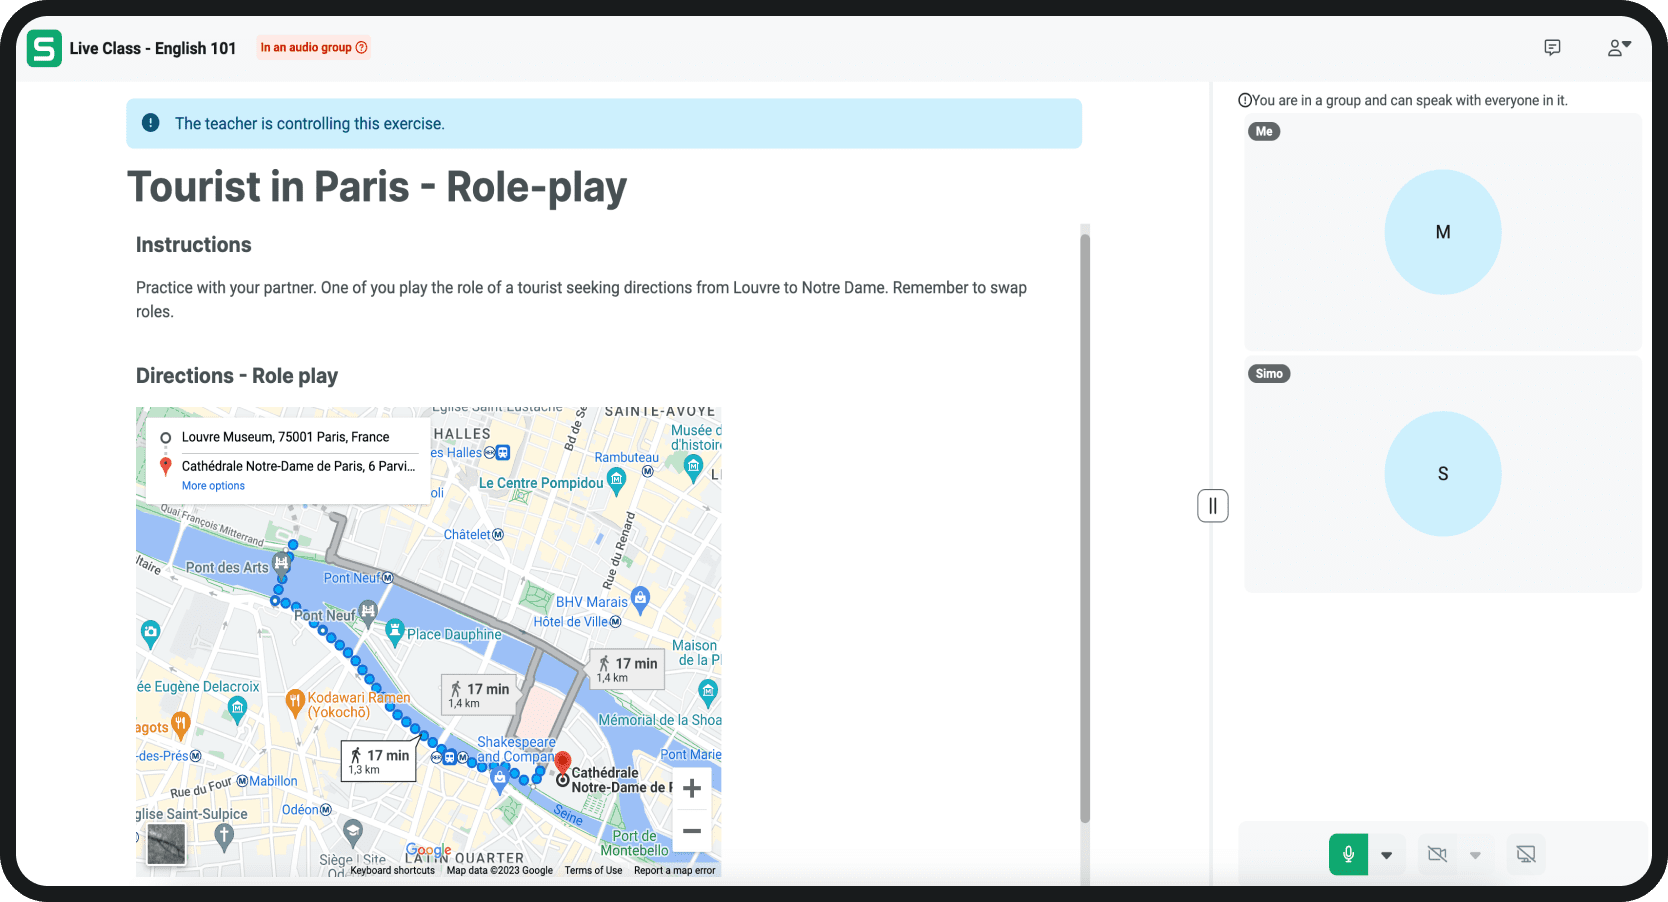
Task: Click More options link on map
Action: point(213,486)
